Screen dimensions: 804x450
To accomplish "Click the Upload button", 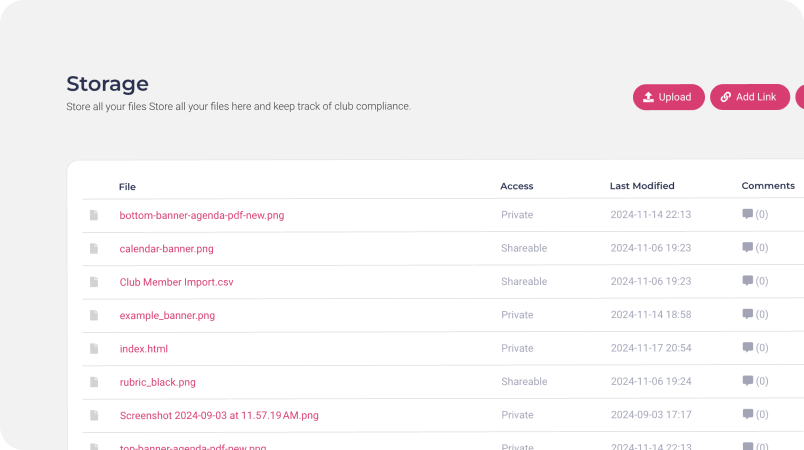I will [x=669, y=97].
